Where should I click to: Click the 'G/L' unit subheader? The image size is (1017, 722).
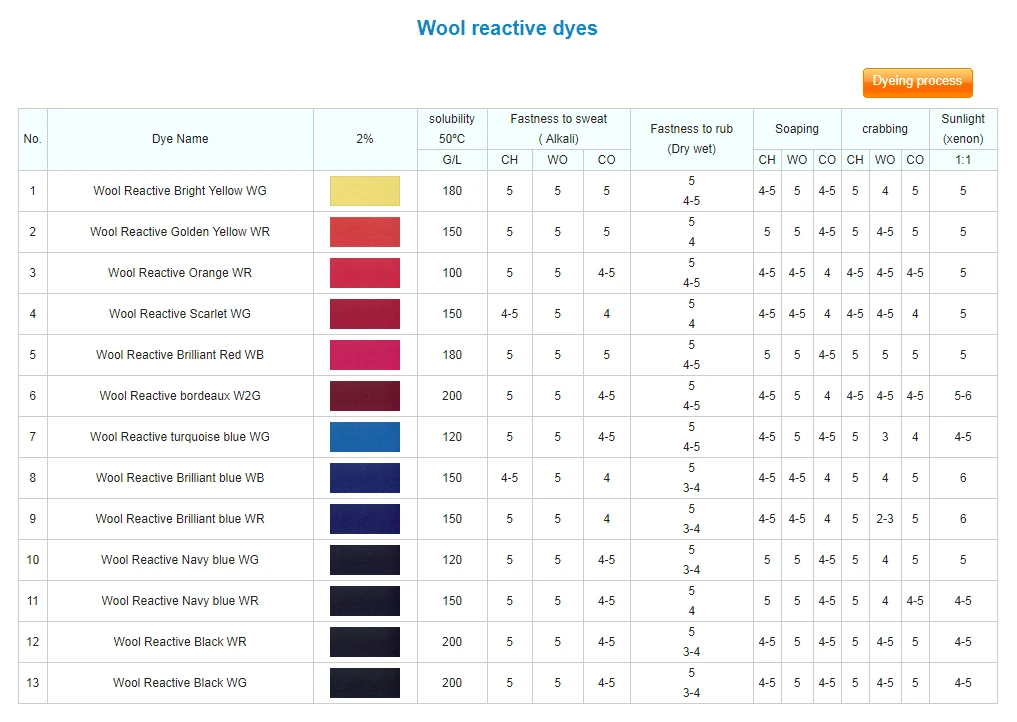tap(452, 160)
